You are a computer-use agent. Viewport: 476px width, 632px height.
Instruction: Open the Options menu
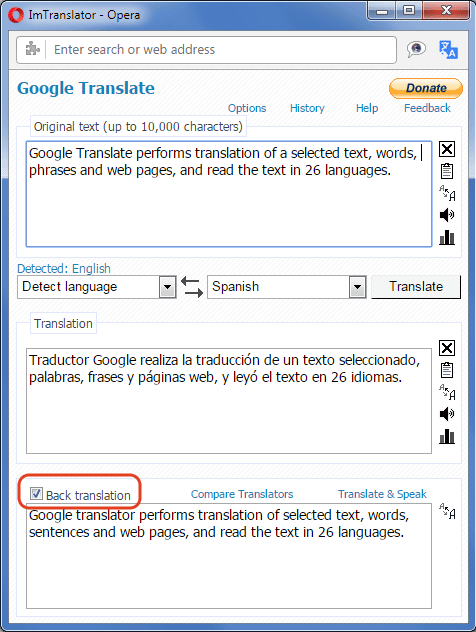pyautogui.click(x=247, y=108)
